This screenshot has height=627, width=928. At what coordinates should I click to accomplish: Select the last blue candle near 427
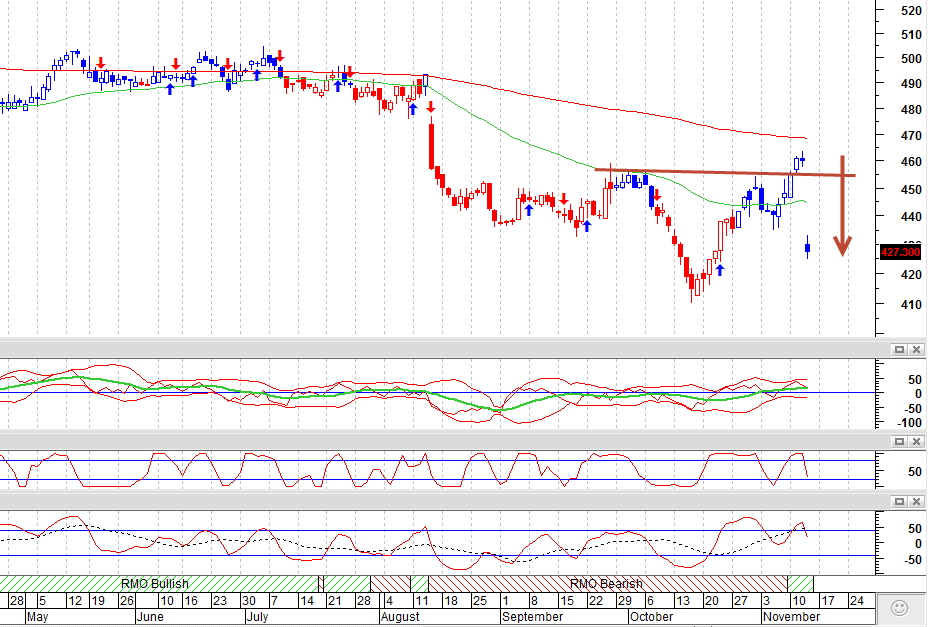pos(807,247)
